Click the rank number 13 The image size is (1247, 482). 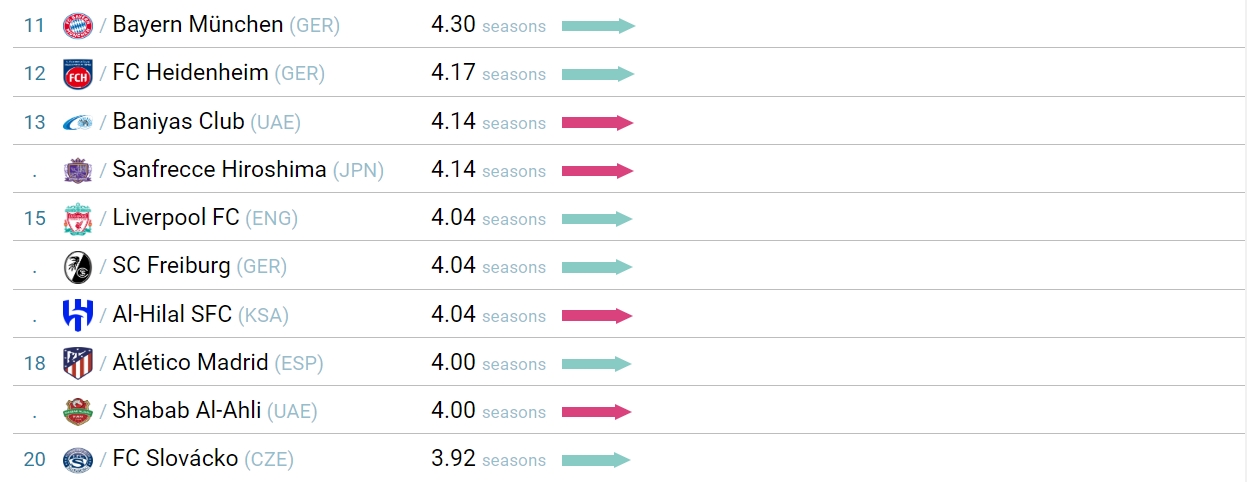pyautogui.click(x=35, y=123)
